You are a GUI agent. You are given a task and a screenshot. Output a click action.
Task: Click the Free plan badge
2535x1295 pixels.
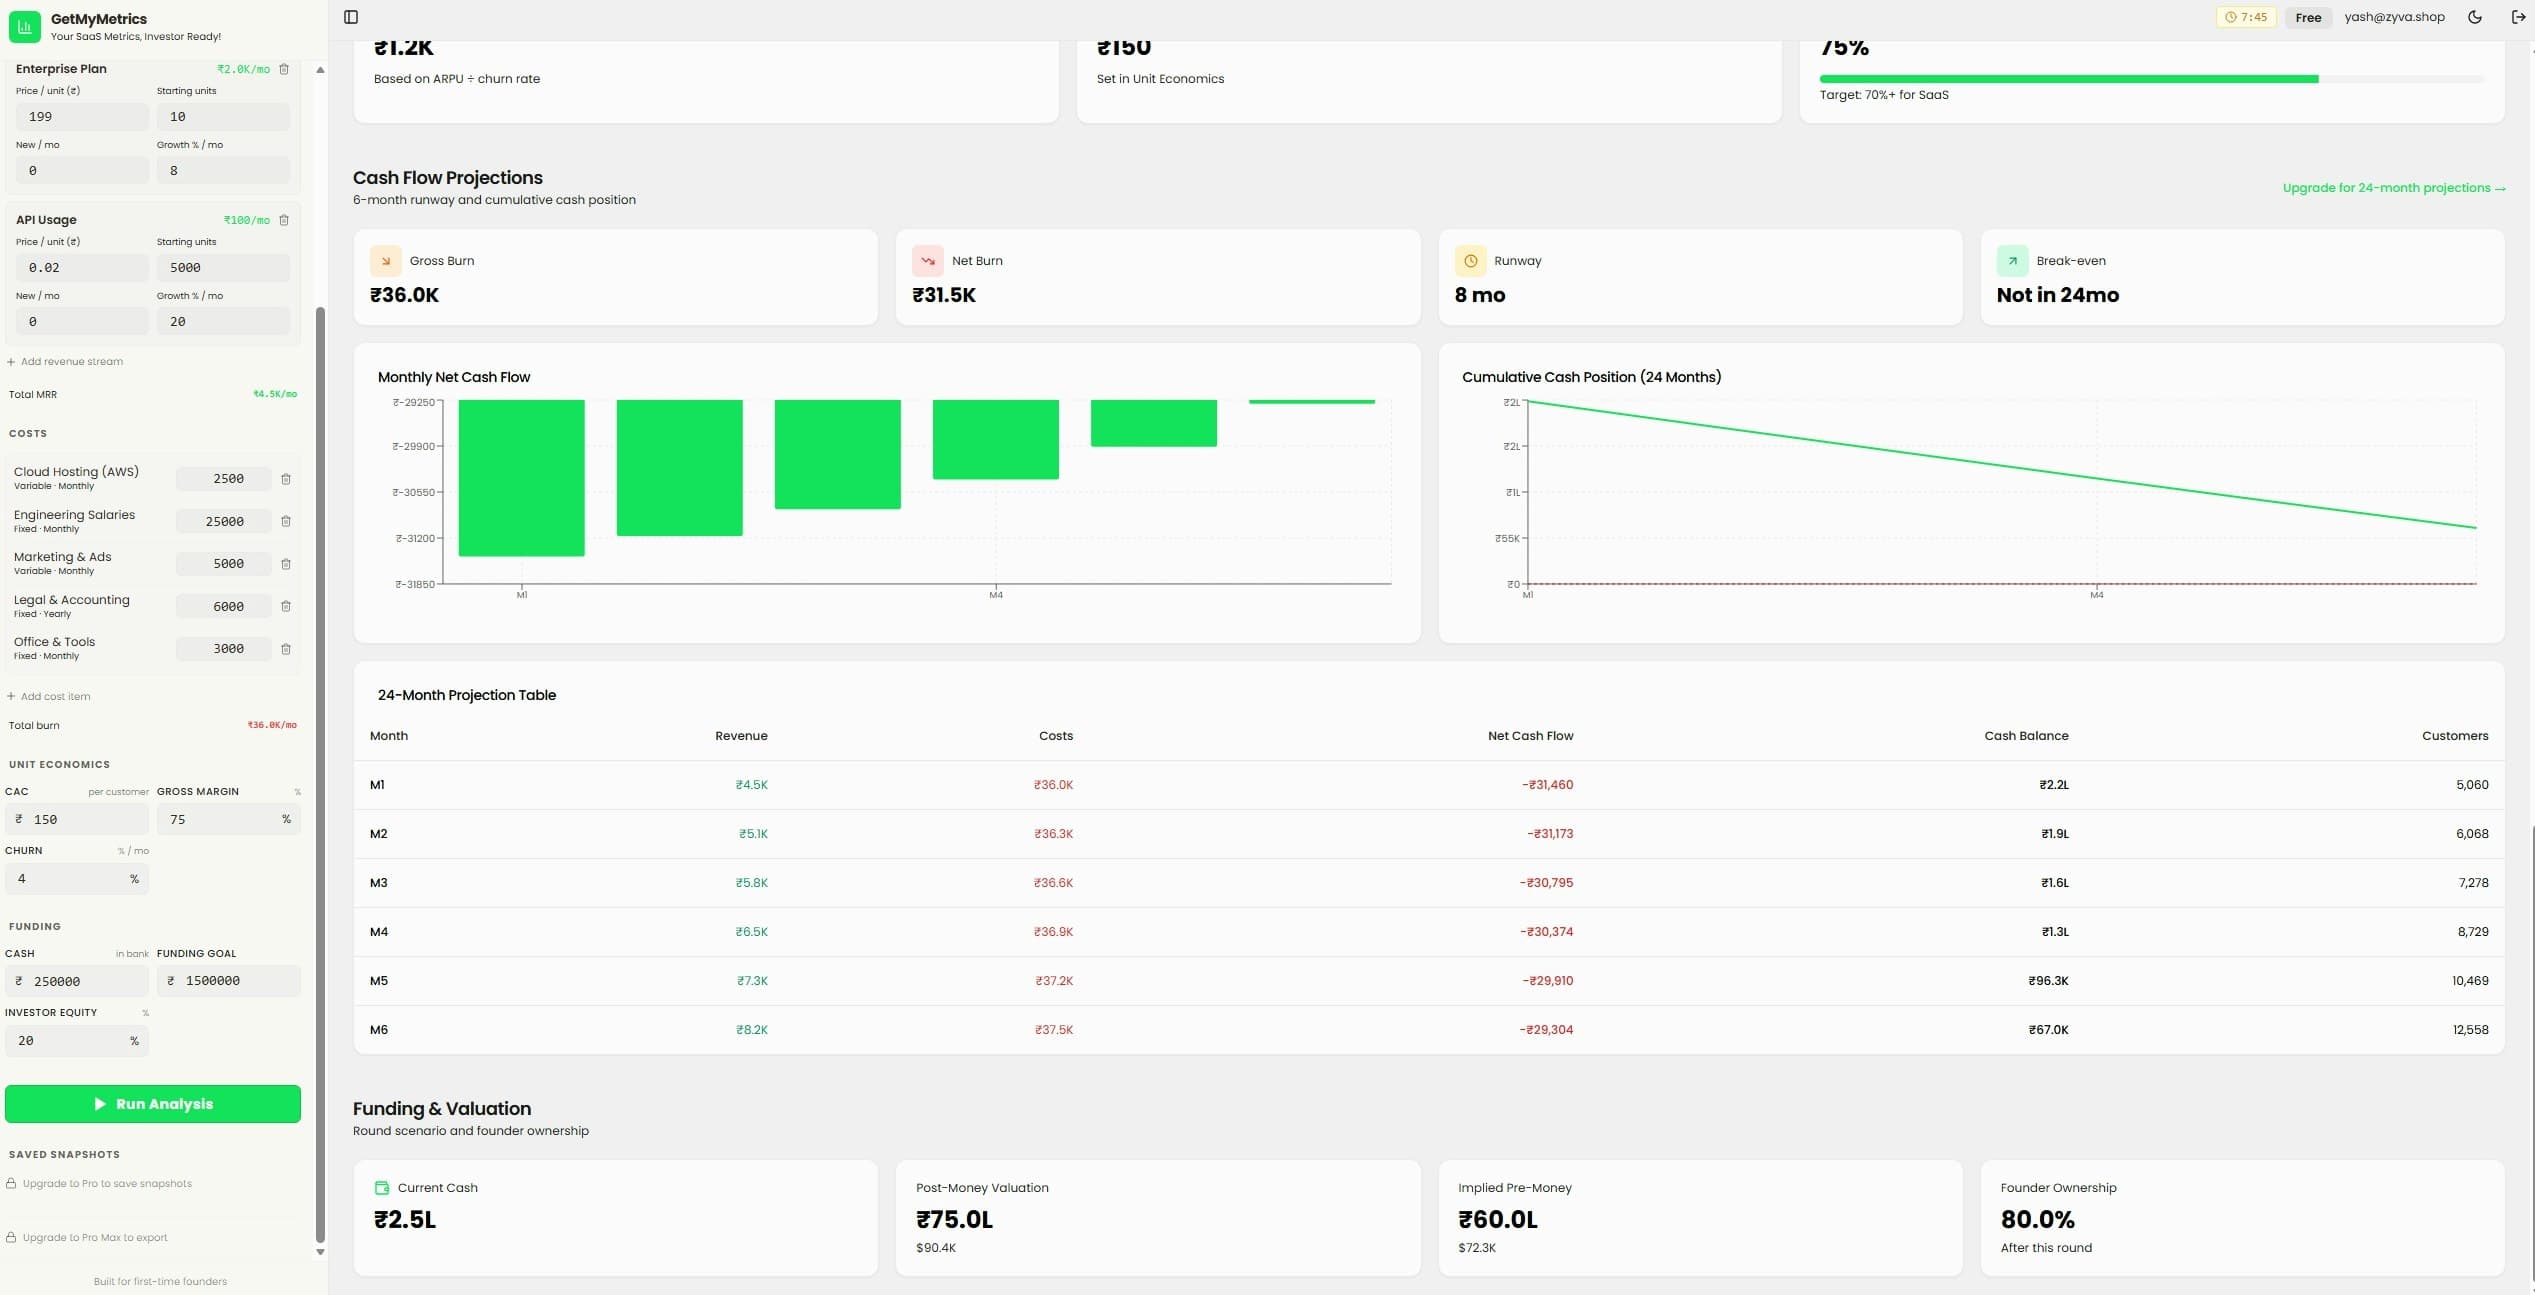(x=2307, y=16)
